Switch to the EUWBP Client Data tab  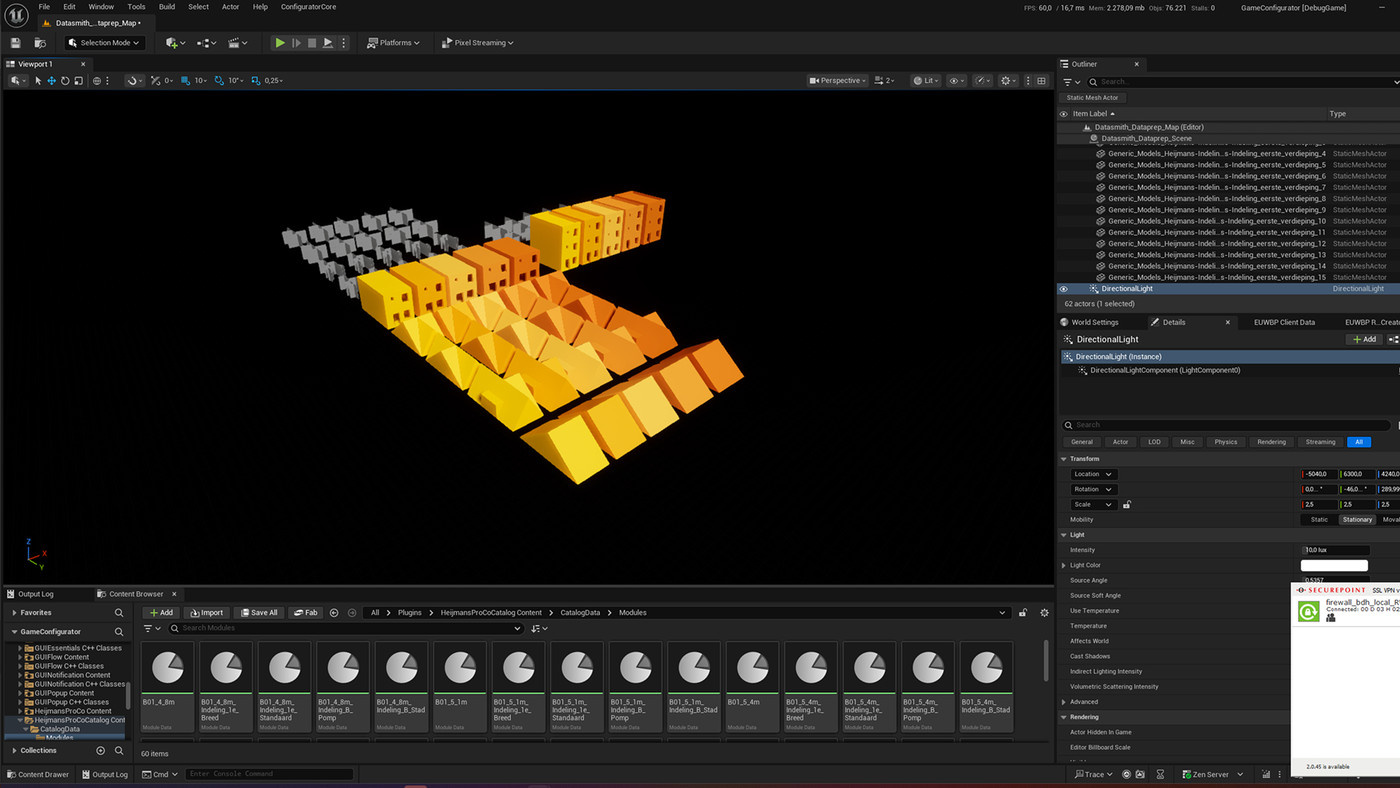pyautogui.click(x=1284, y=322)
